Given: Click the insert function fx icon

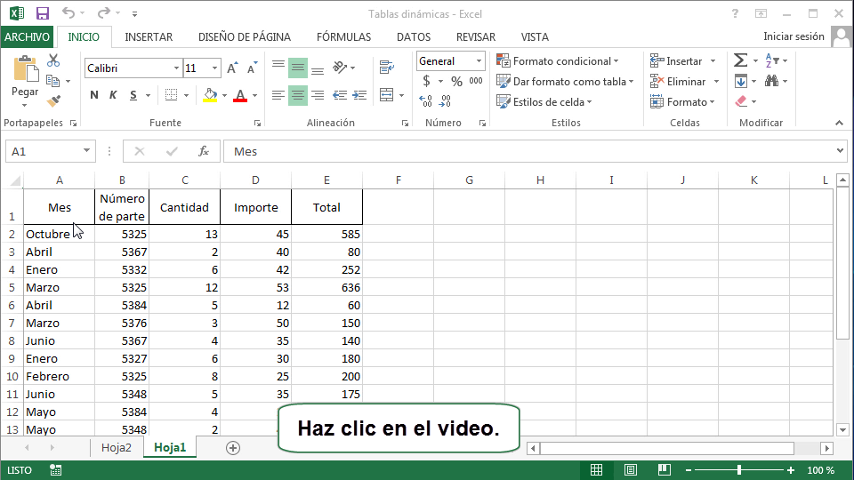Looking at the screenshot, I should coord(204,151).
